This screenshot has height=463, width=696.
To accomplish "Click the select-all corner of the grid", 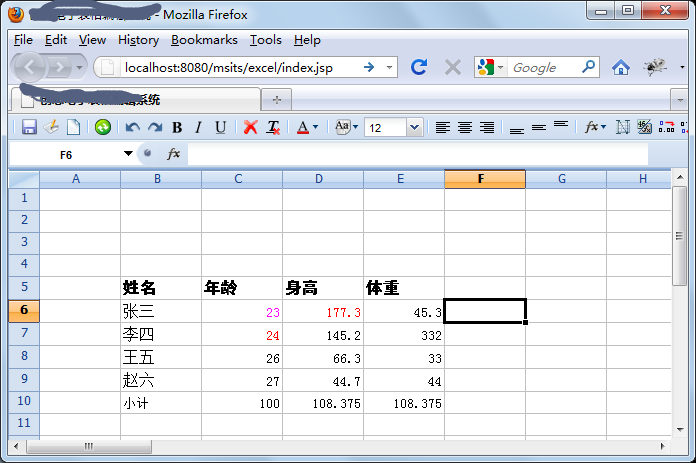I will [24, 179].
